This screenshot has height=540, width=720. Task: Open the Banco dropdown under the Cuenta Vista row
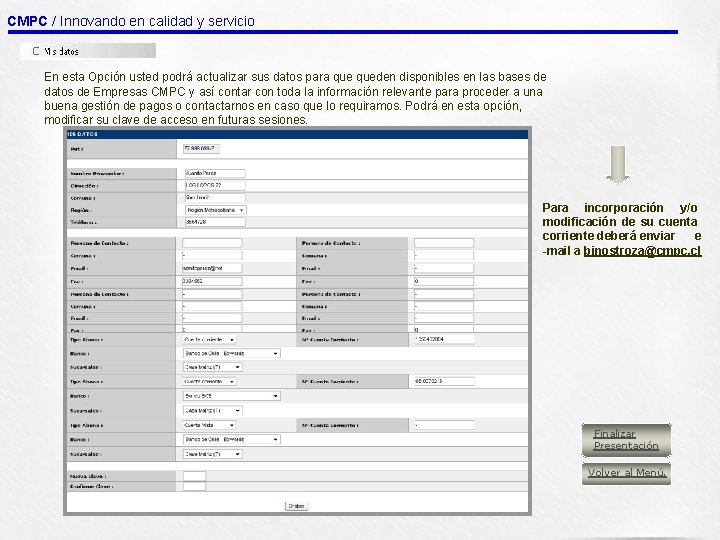tap(231, 439)
